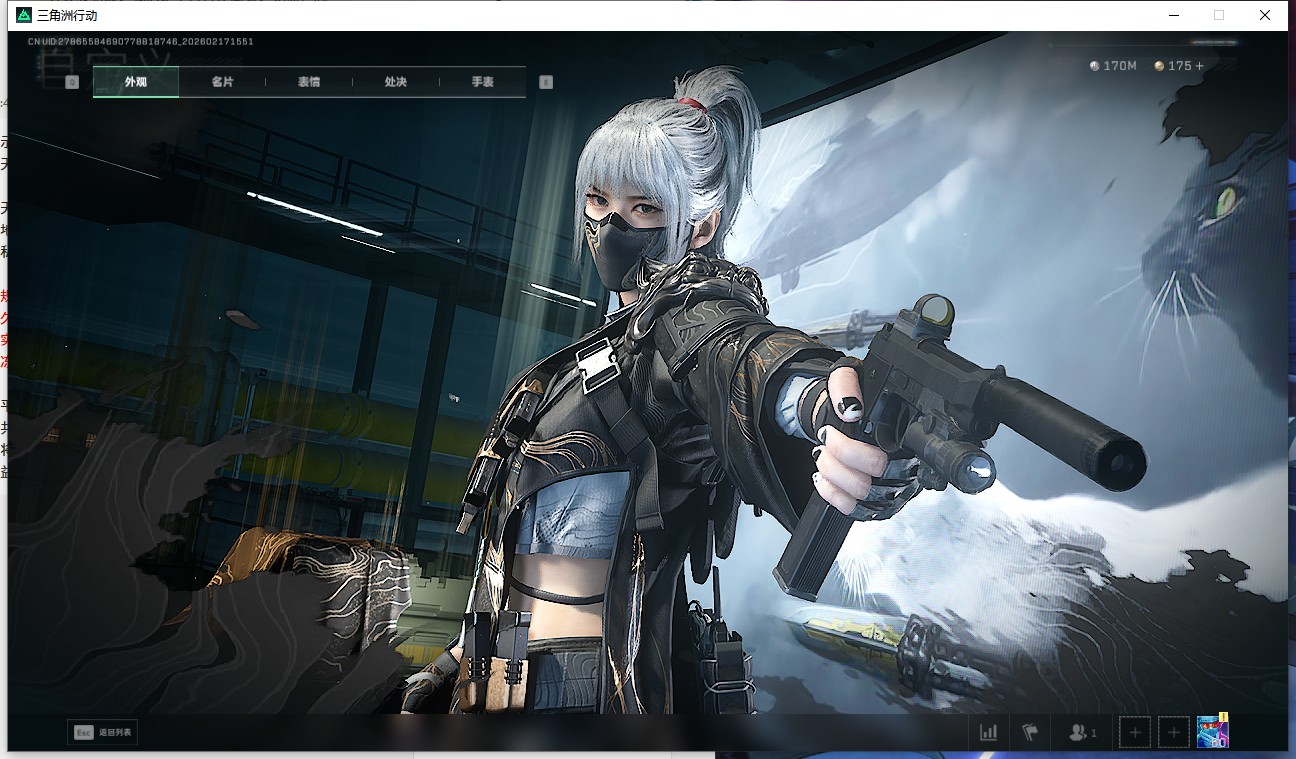Screen dimensions: 1296x759
Task: Select the 表情 tab
Action: click(309, 82)
